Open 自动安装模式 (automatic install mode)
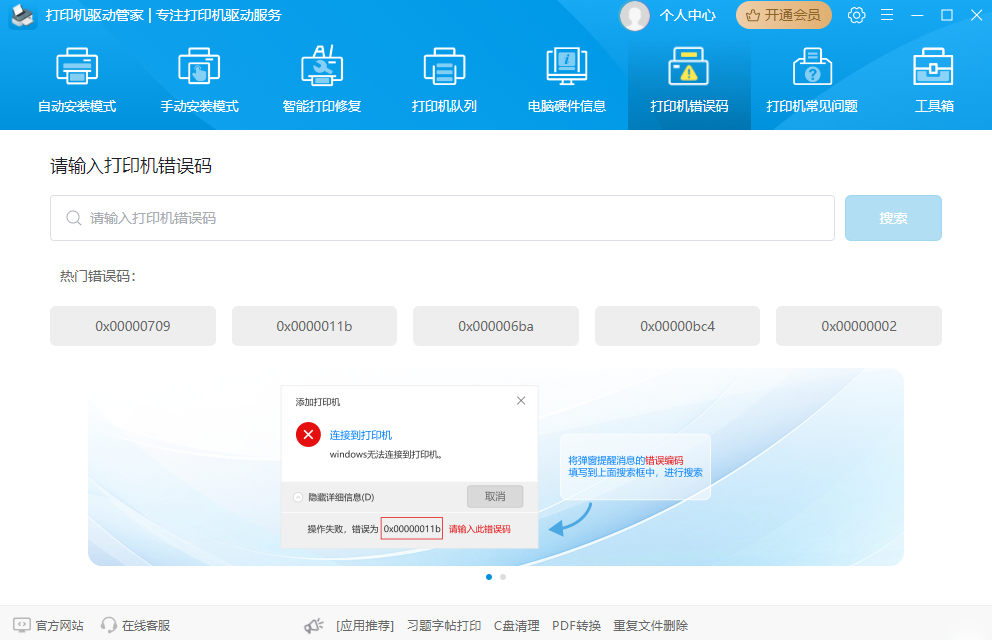The width and height of the screenshot is (992, 640). 77,80
